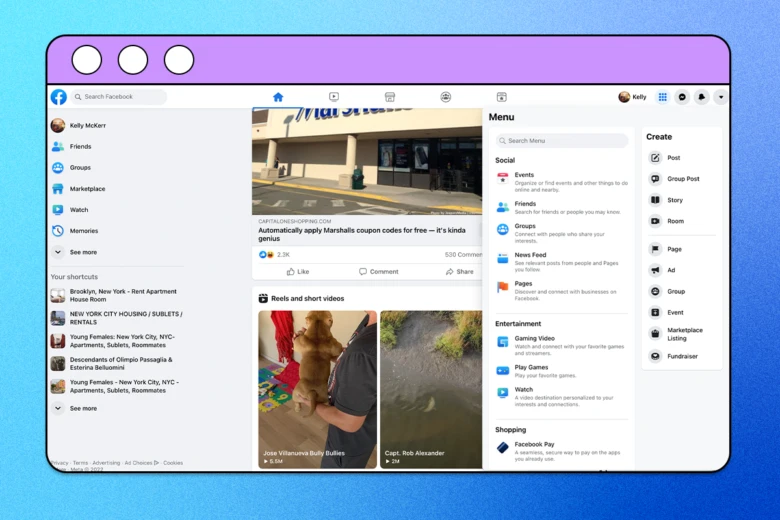Image resolution: width=780 pixels, height=520 pixels.
Task: Open Marketplace in the left sidebar
Action: click(x=78, y=189)
